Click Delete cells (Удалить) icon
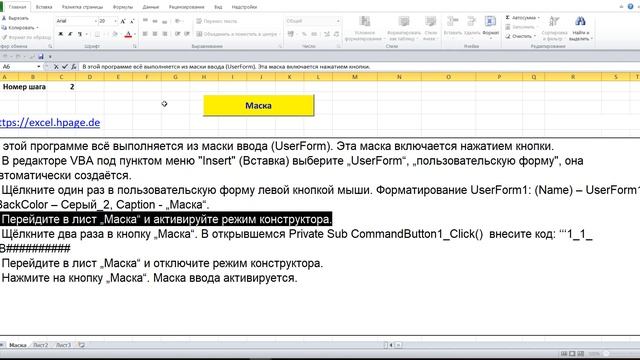This screenshot has width=640, height=360. click(x=472, y=21)
